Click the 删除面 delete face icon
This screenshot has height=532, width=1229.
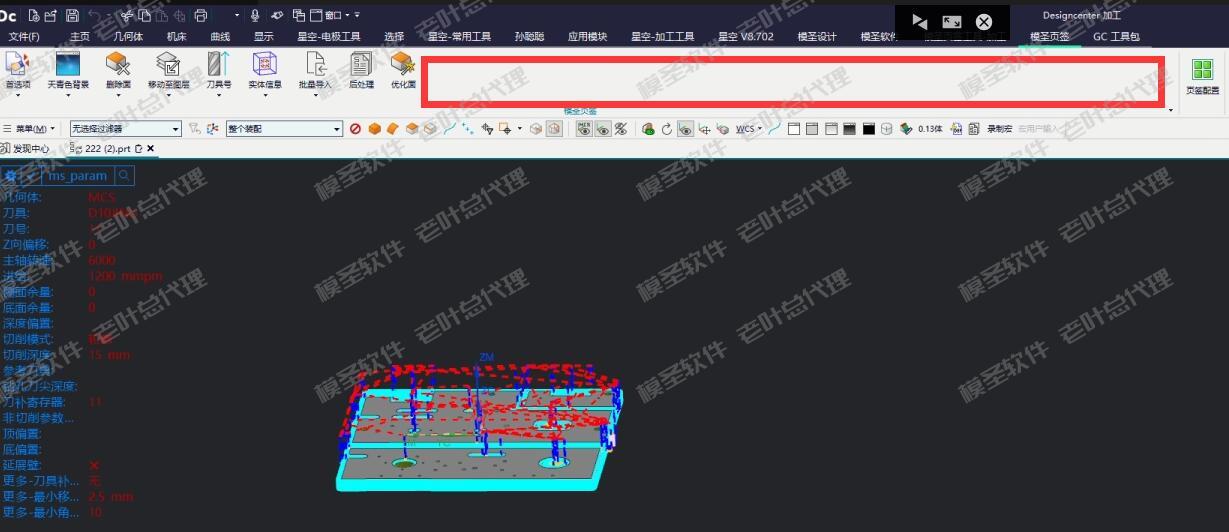pos(118,65)
